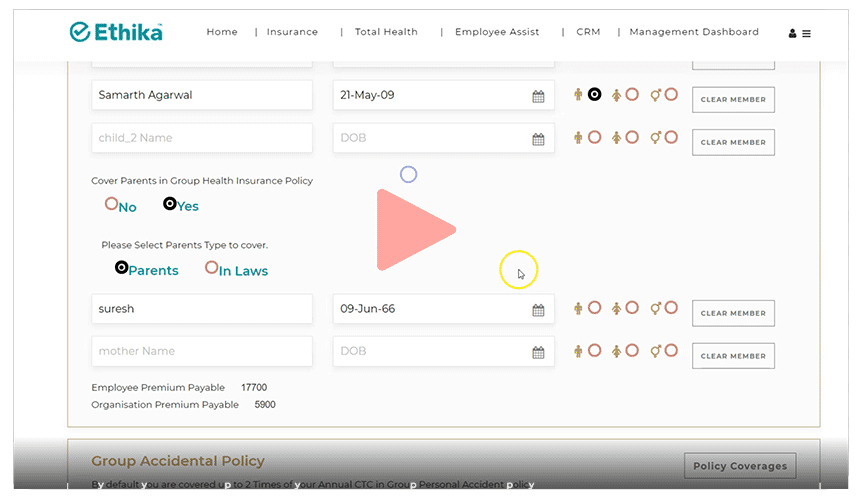856x499 pixels.
Task: Open the hamburger menu icon
Action: pos(807,33)
